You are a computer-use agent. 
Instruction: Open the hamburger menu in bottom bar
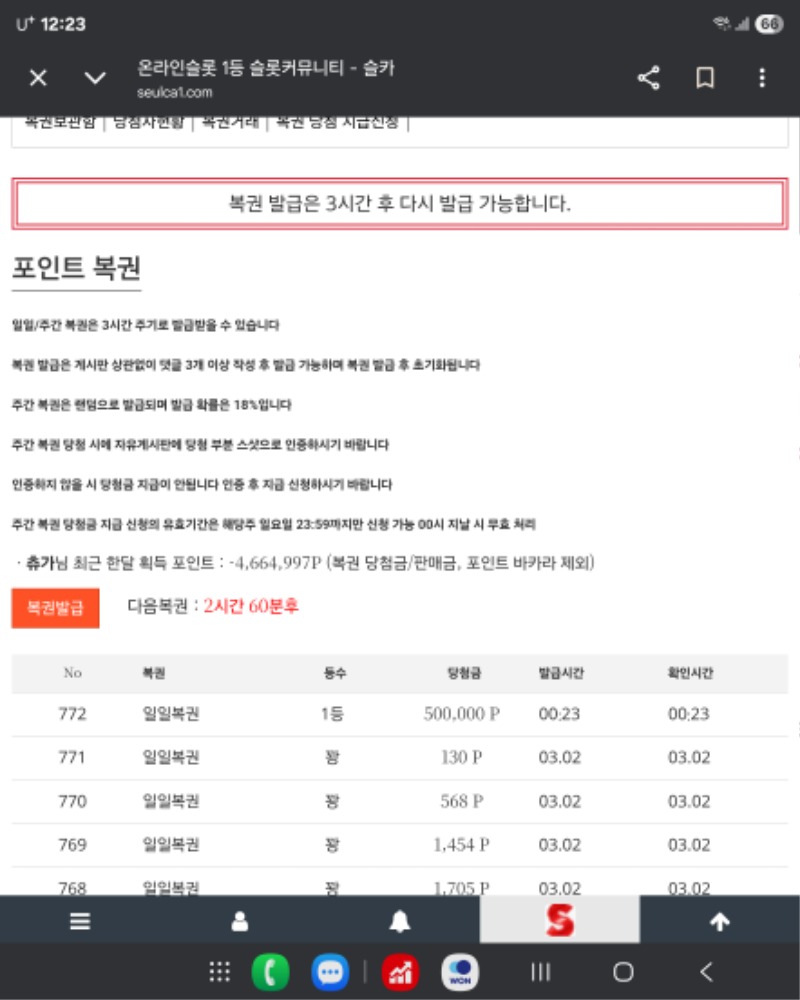coord(80,922)
